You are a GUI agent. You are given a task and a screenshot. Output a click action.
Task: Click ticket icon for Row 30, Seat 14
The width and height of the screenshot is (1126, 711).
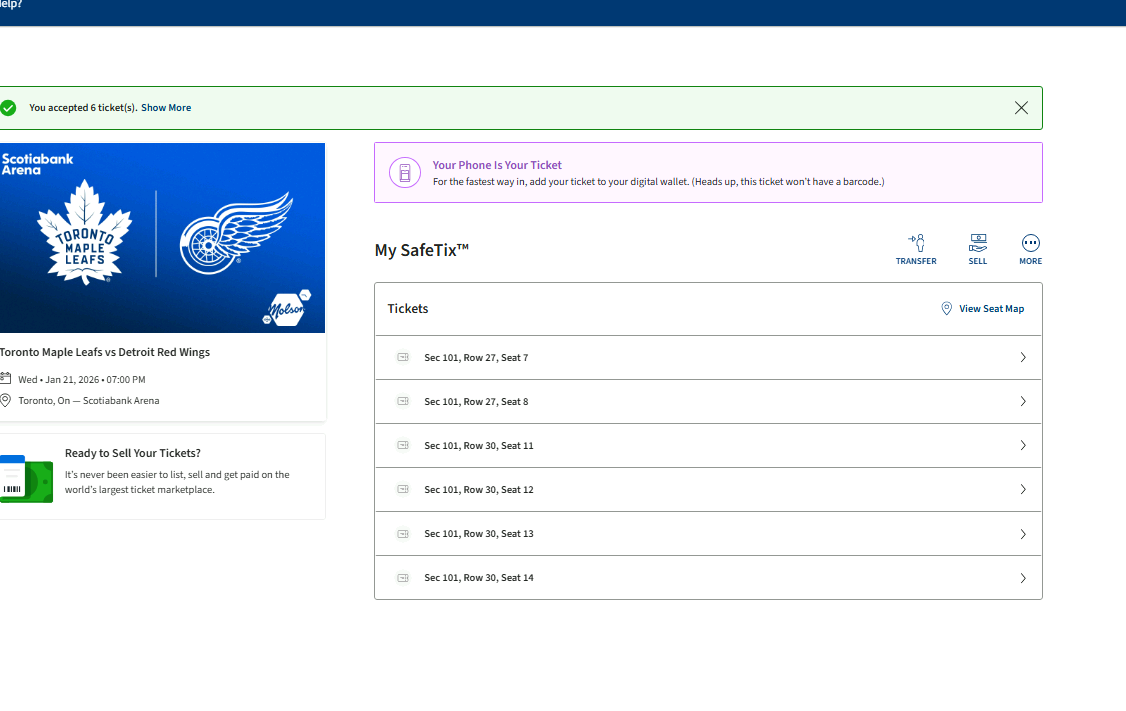click(404, 577)
